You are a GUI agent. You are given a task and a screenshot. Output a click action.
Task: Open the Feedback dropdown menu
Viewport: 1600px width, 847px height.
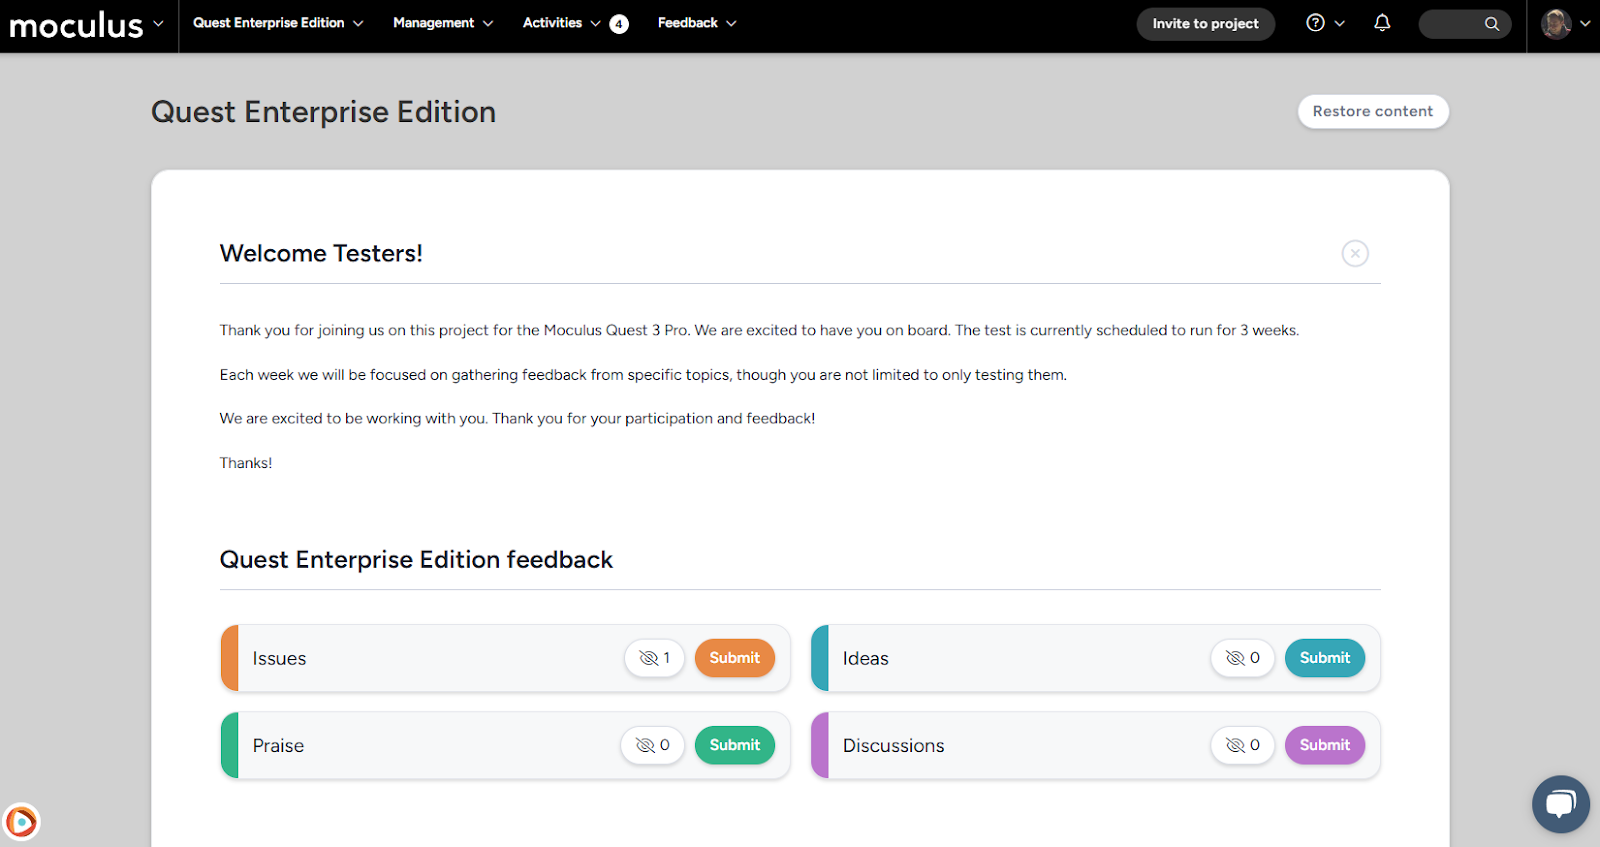click(697, 23)
